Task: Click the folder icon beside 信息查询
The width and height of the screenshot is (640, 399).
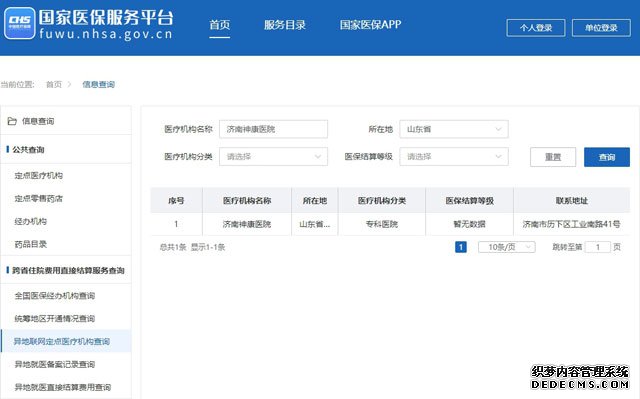Action: (12, 121)
